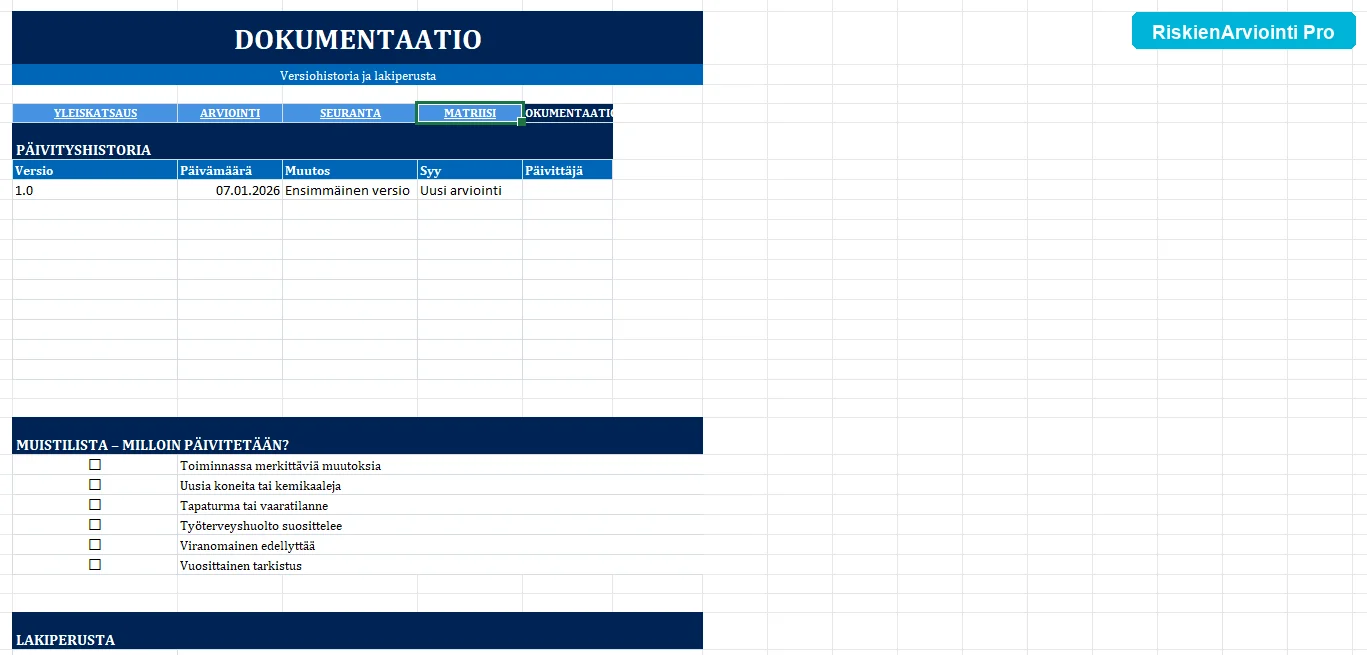Click the 'Versiohistoria ja lakiperusta' subtitle

pos(358,75)
